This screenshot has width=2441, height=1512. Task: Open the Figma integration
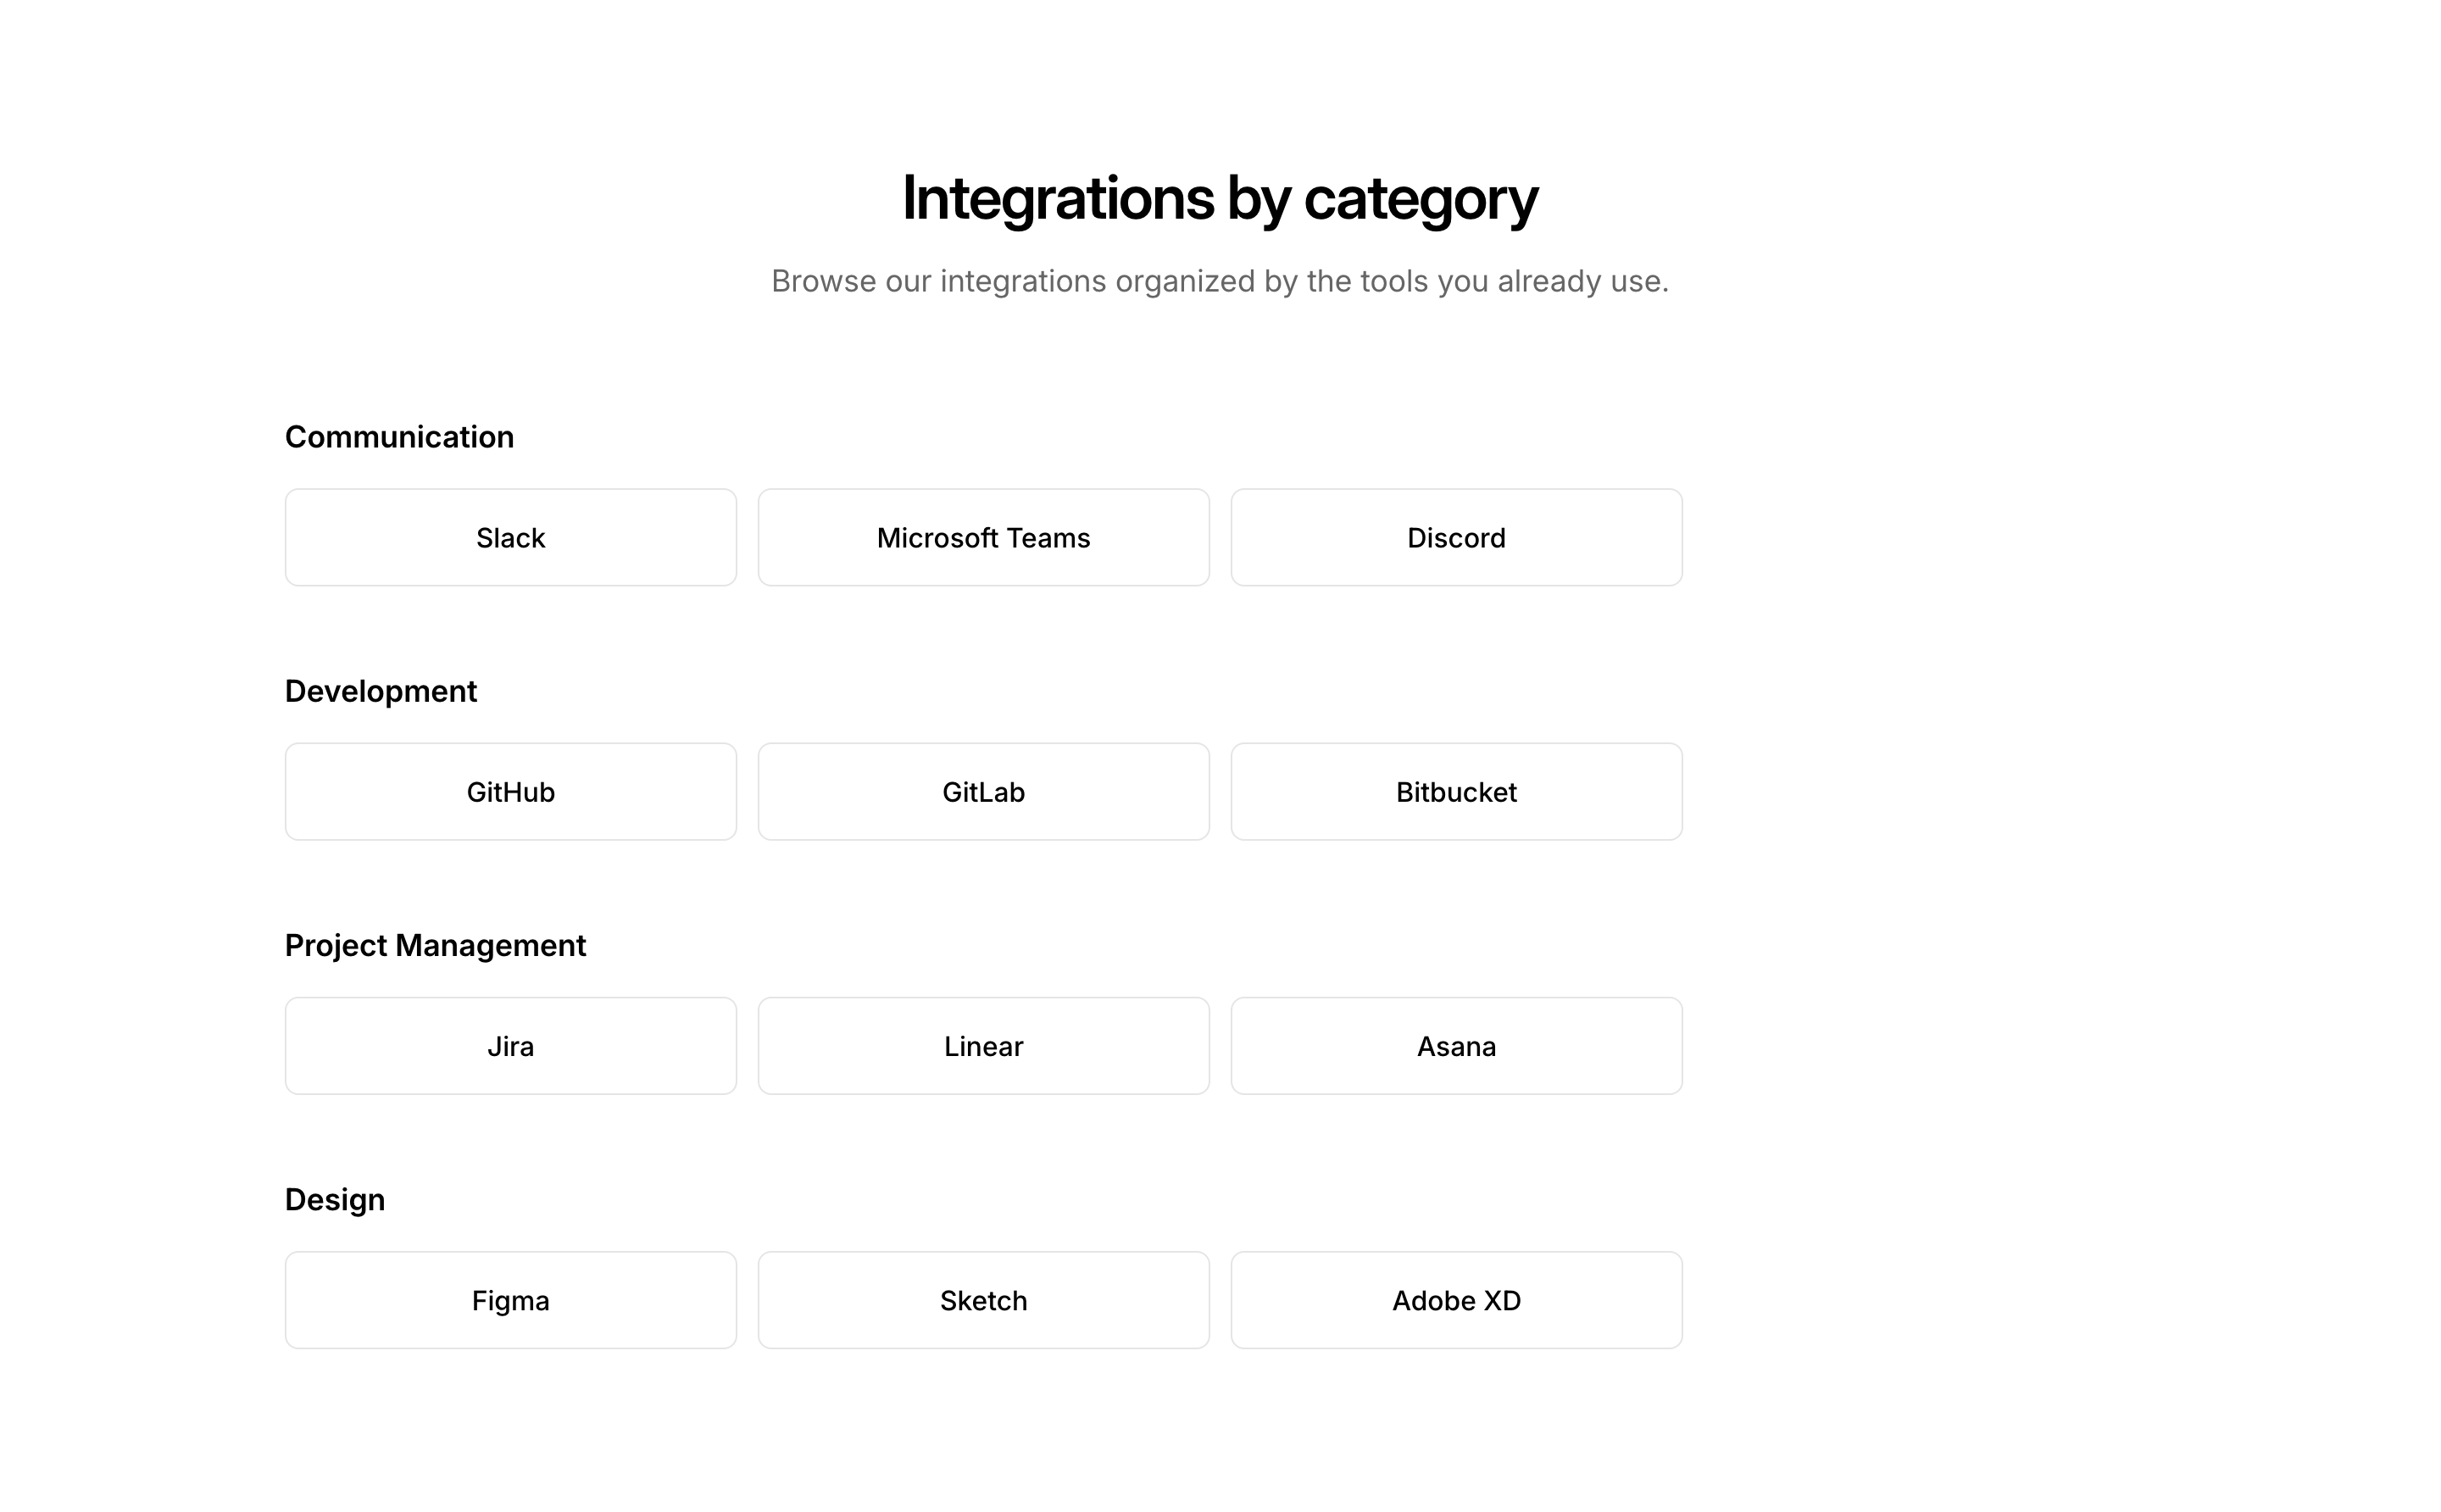510,1300
